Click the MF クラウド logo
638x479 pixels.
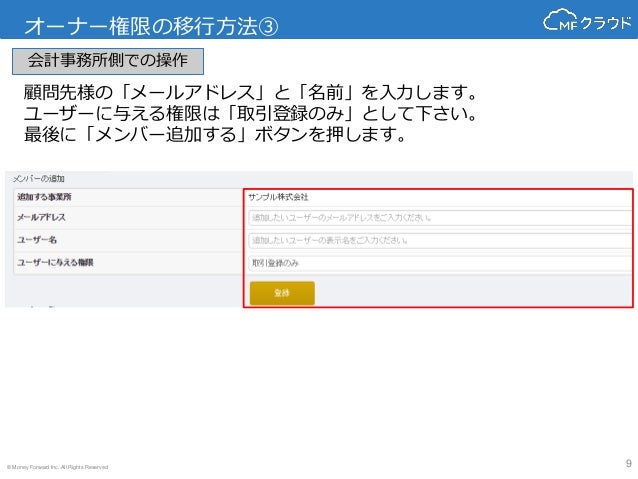(587, 20)
